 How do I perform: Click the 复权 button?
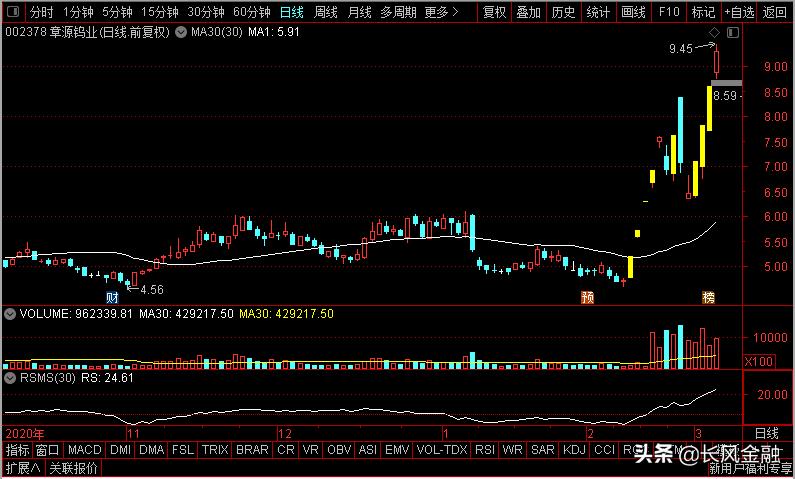[495, 12]
